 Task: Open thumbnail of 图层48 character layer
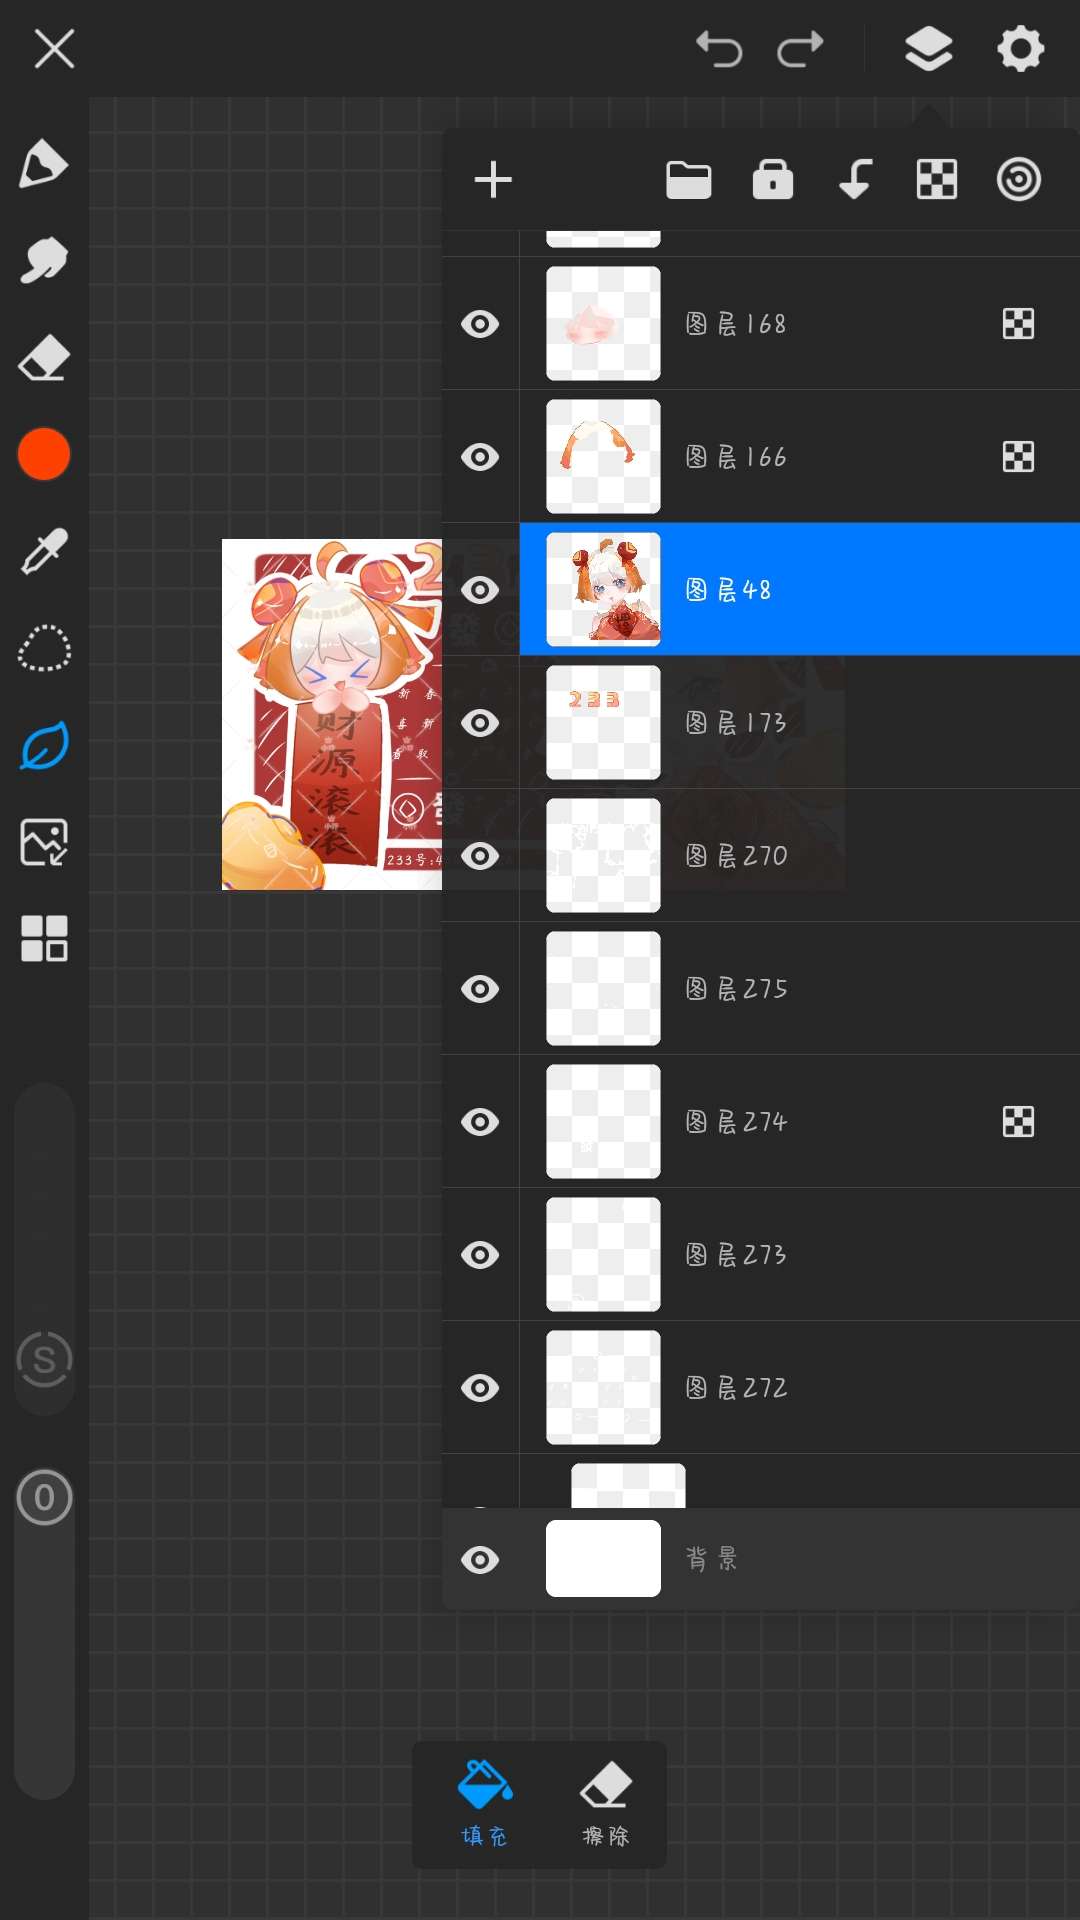603,590
